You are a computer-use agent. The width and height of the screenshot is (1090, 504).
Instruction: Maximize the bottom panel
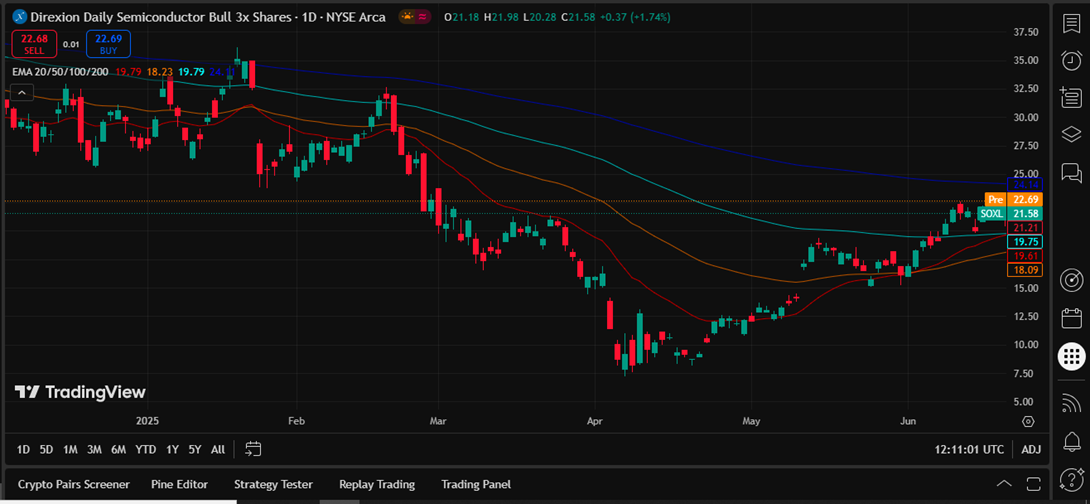click(x=1033, y=484)
